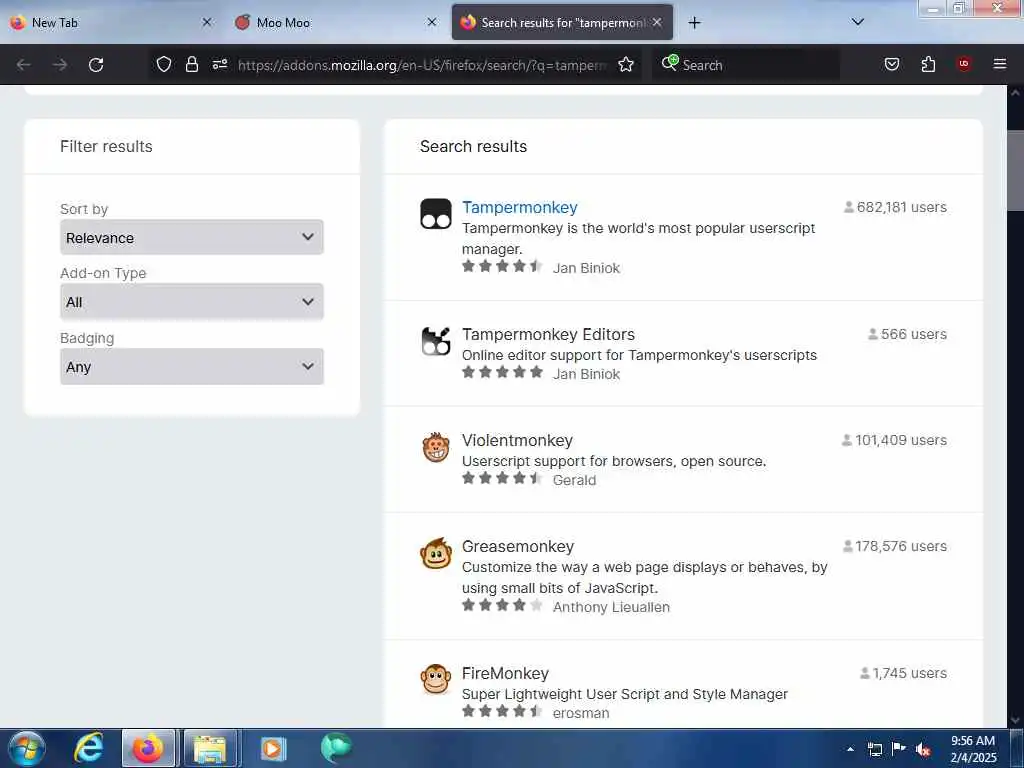Close the Moo Moo tab
The width and height of the screenshot is (1024, 768).
tap(432, 22)
